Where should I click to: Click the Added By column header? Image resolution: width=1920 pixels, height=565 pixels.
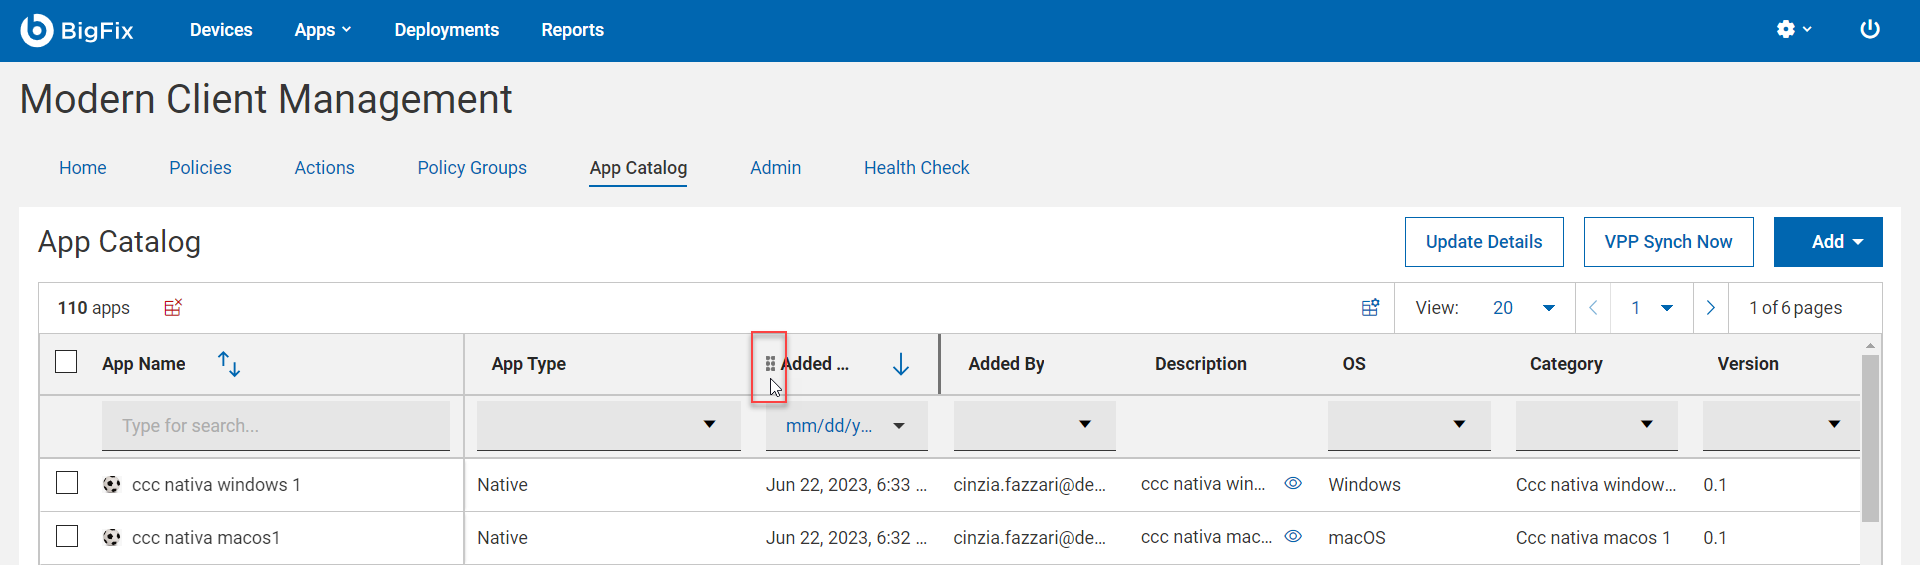pyautogui.click(x=1006, y=364)
